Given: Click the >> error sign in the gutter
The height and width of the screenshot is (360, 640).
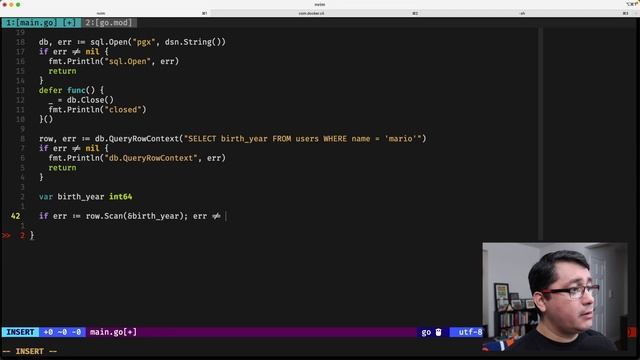Looking at the screenshot, I should [6, 236].
